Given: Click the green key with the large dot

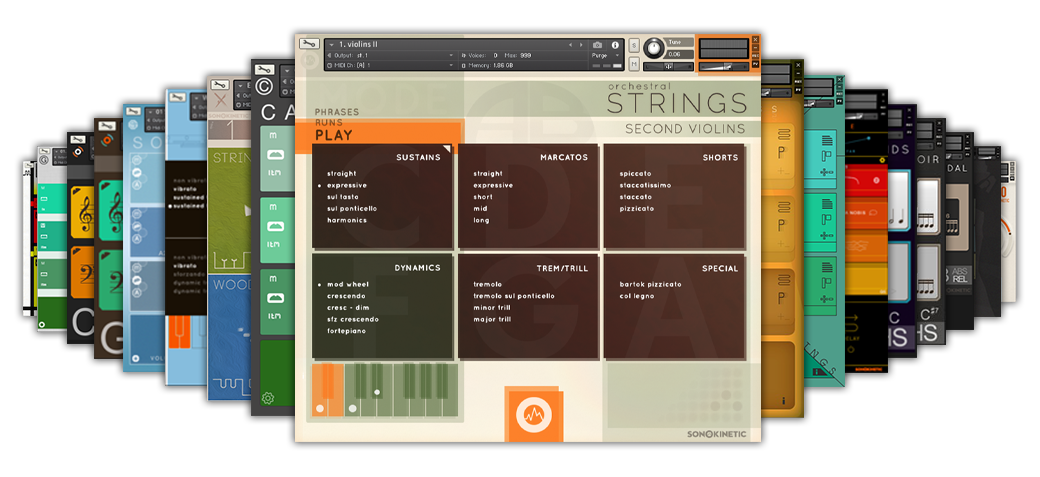Looking at the screenshot, I should pyautogui.click(x=353, y=390).
